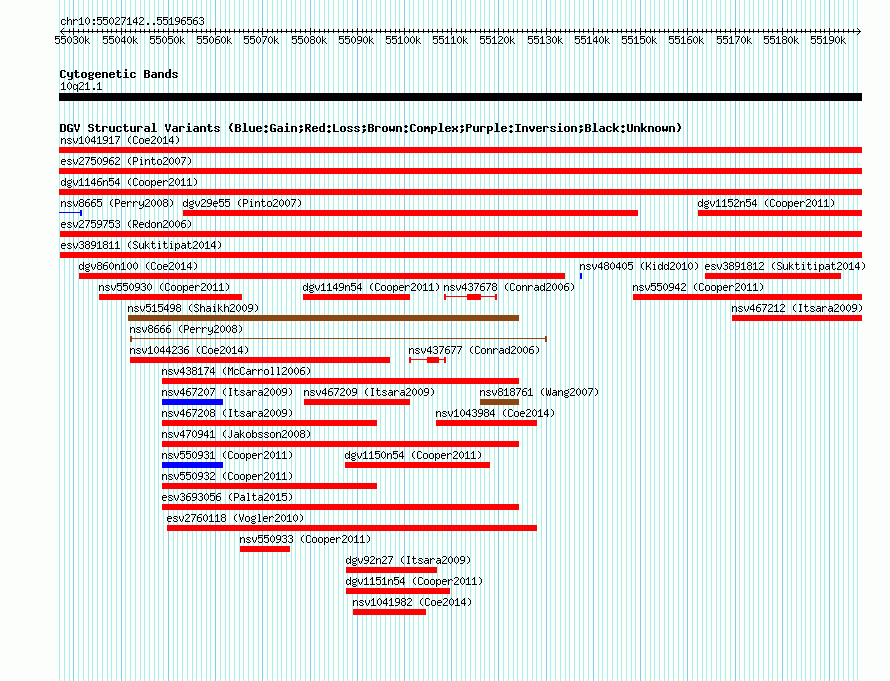This screenshot has height=681, width=890.
Task: Open the nsv467212 (Itsara2009) label
Action: tap(797, 308)
